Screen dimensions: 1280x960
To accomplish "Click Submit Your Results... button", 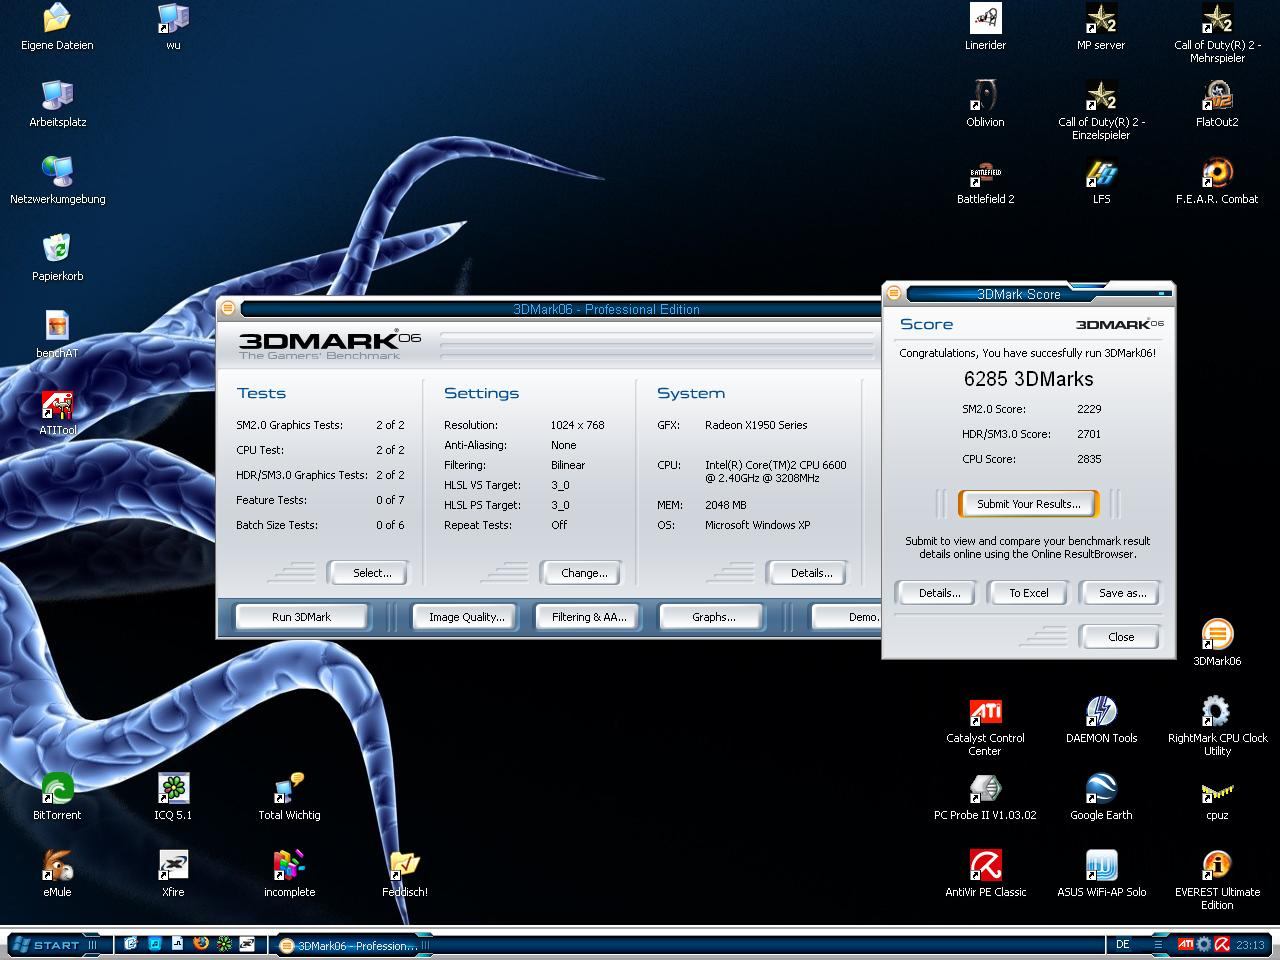I will (x=1028, y=504).
